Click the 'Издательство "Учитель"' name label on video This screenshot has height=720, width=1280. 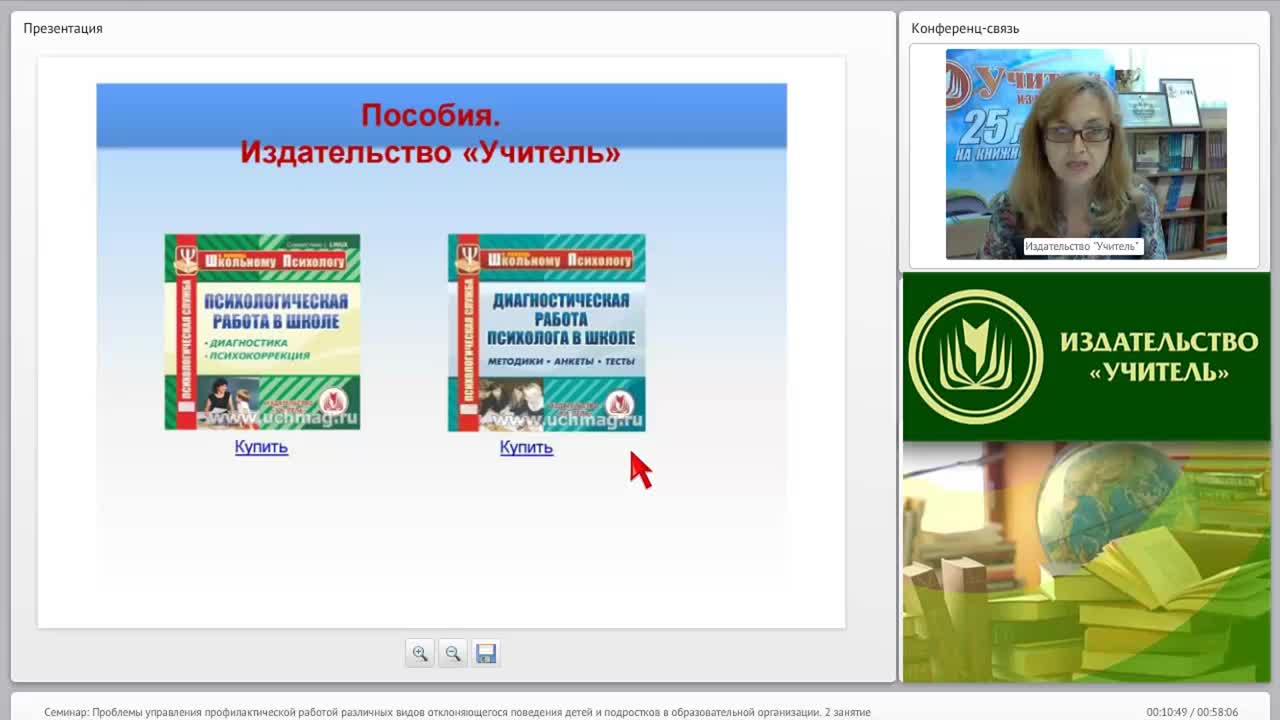[x=1082, y=246]
